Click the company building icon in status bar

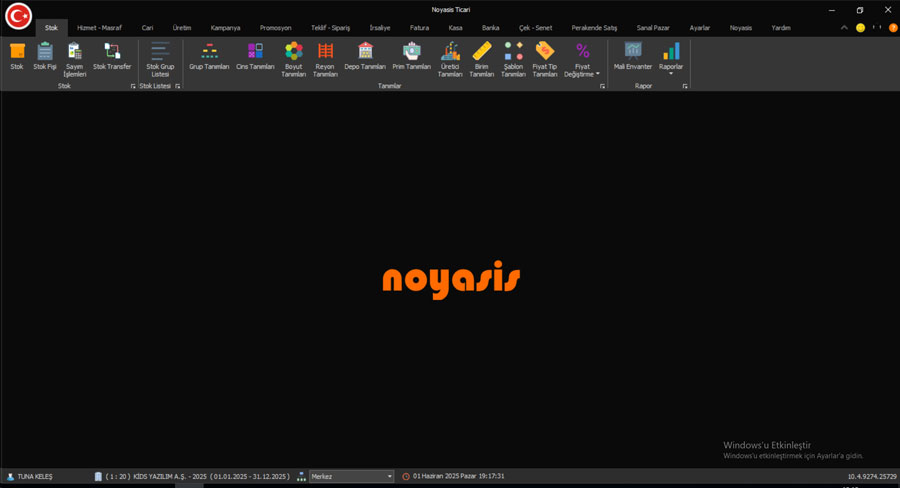point(98,477)
